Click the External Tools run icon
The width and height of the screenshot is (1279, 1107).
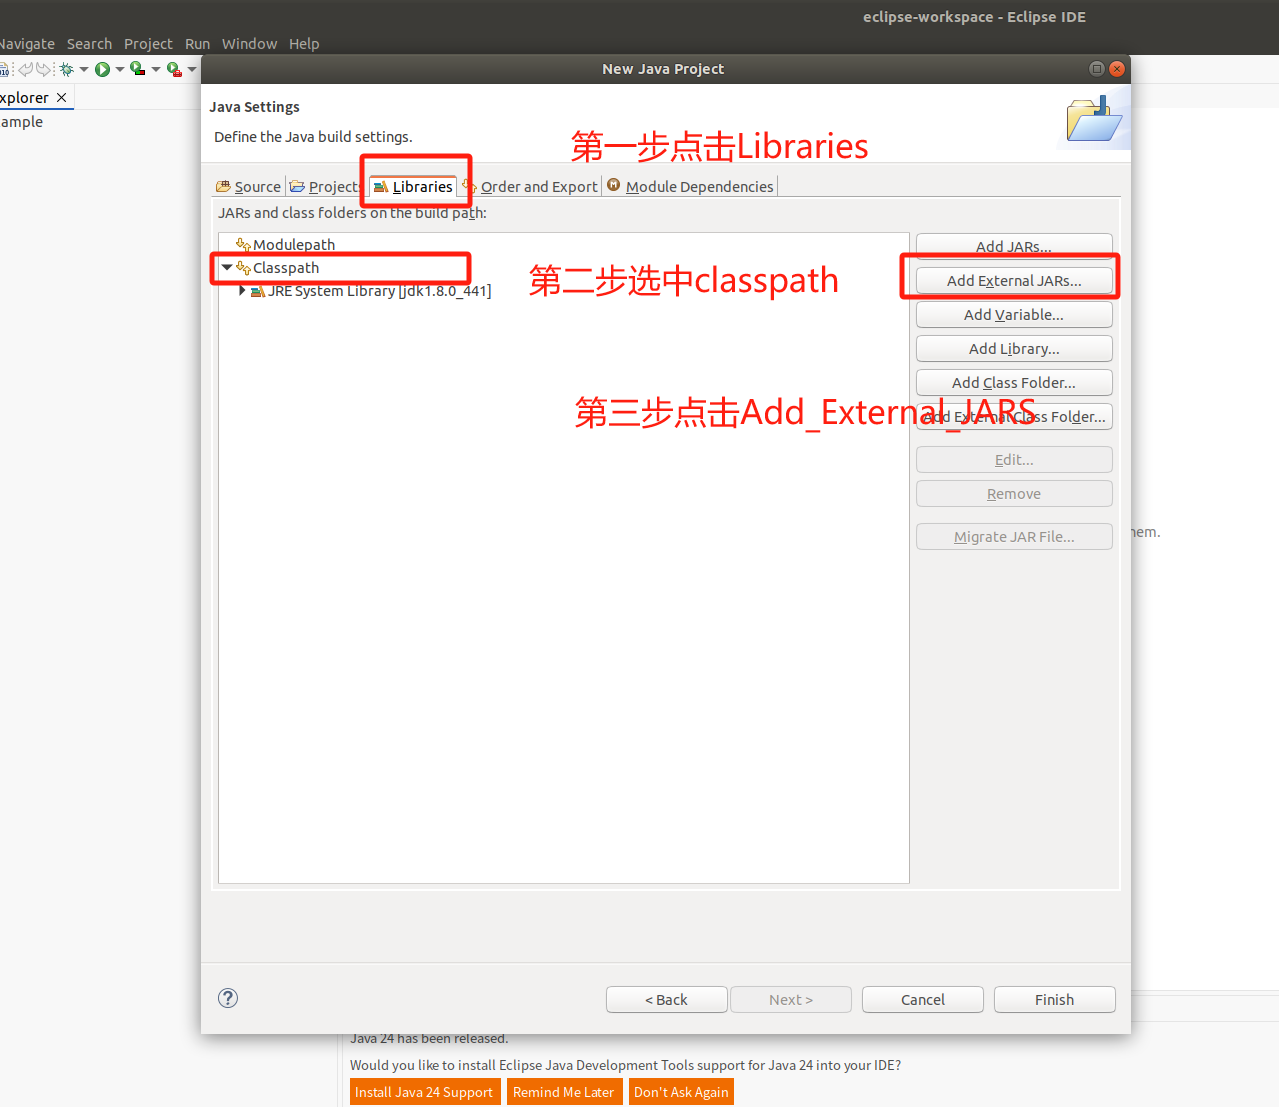coord(174,69)
